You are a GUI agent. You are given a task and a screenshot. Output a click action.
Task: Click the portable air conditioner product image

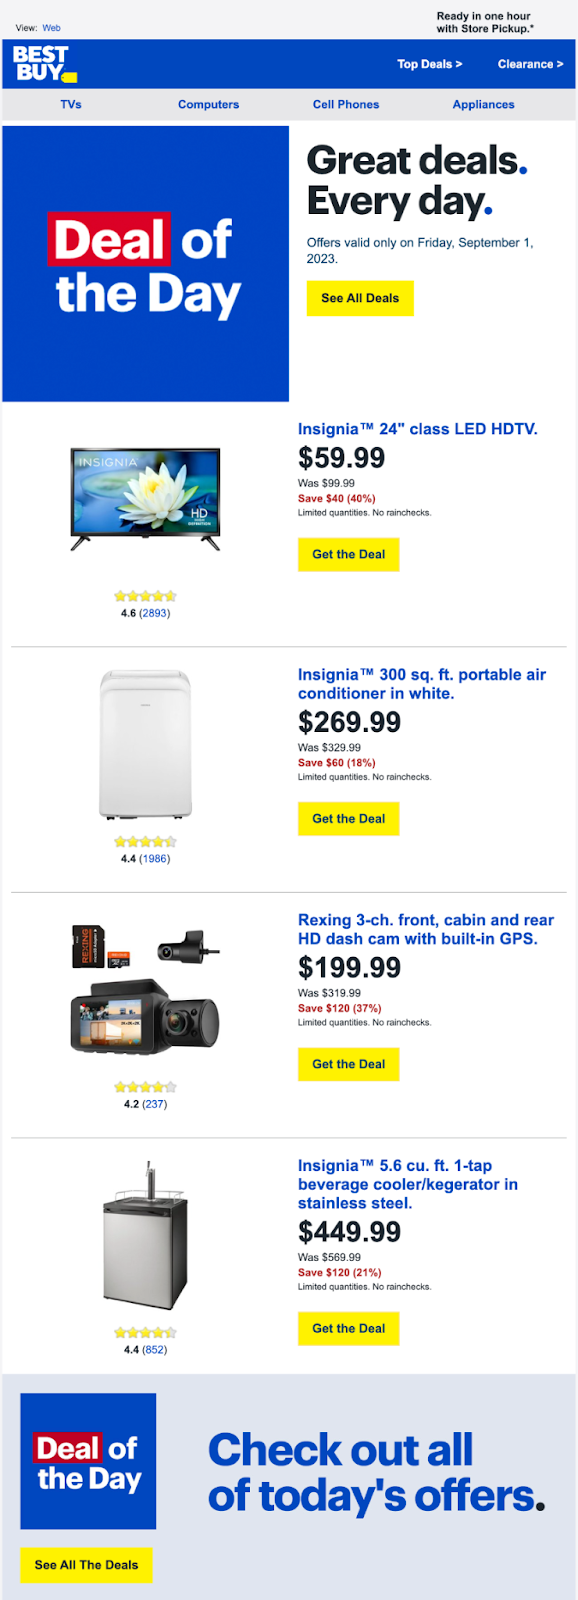pyautogui.click(x=146, y=745)
